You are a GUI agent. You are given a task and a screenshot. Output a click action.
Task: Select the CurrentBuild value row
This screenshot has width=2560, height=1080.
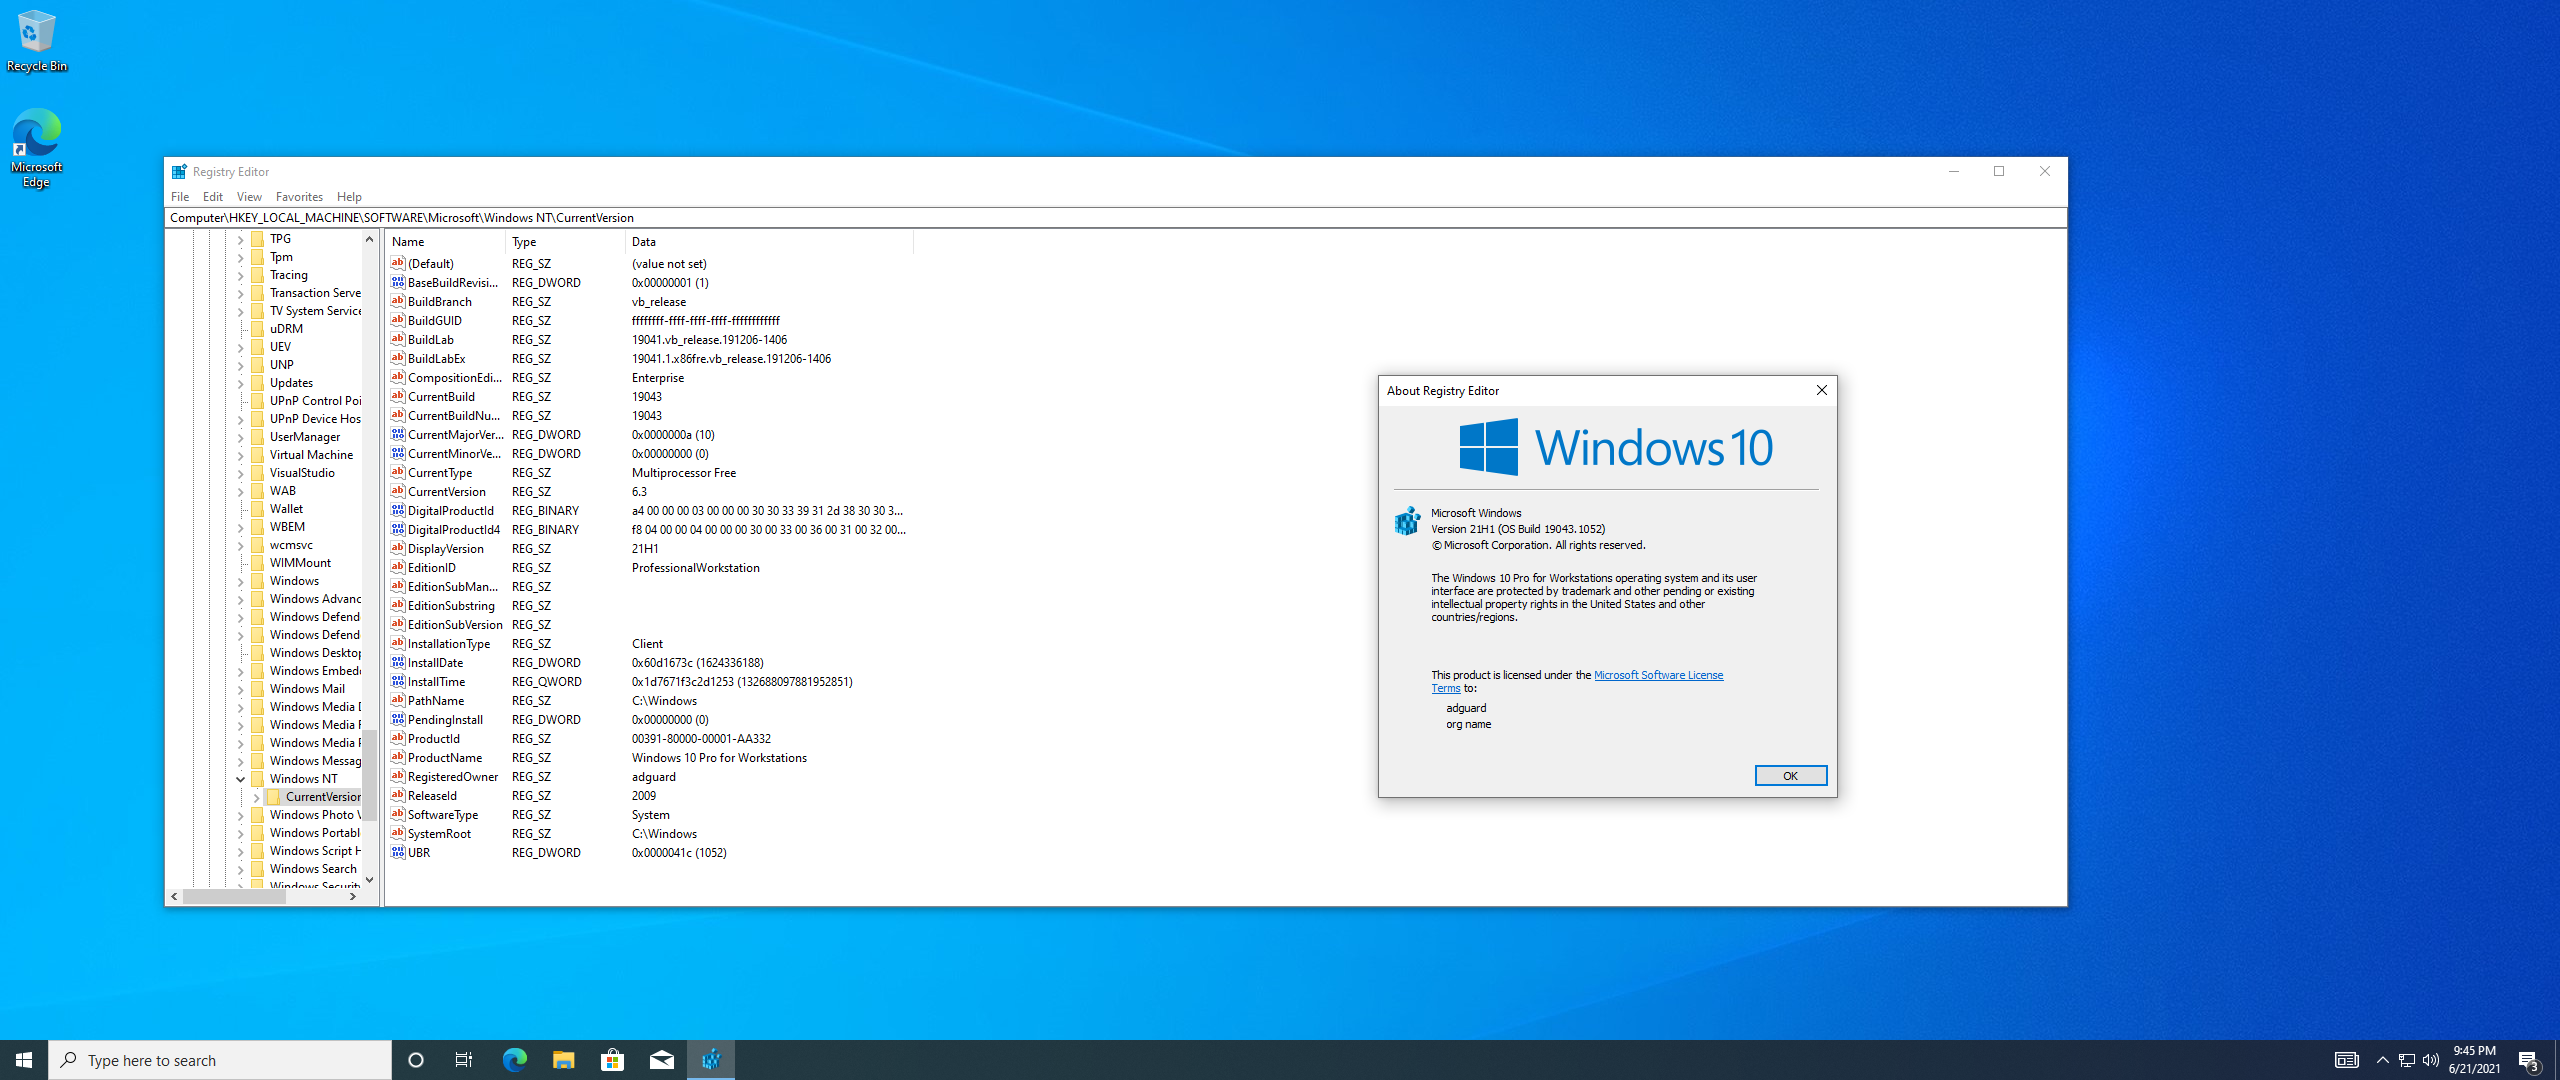click(x=650, y=397)
